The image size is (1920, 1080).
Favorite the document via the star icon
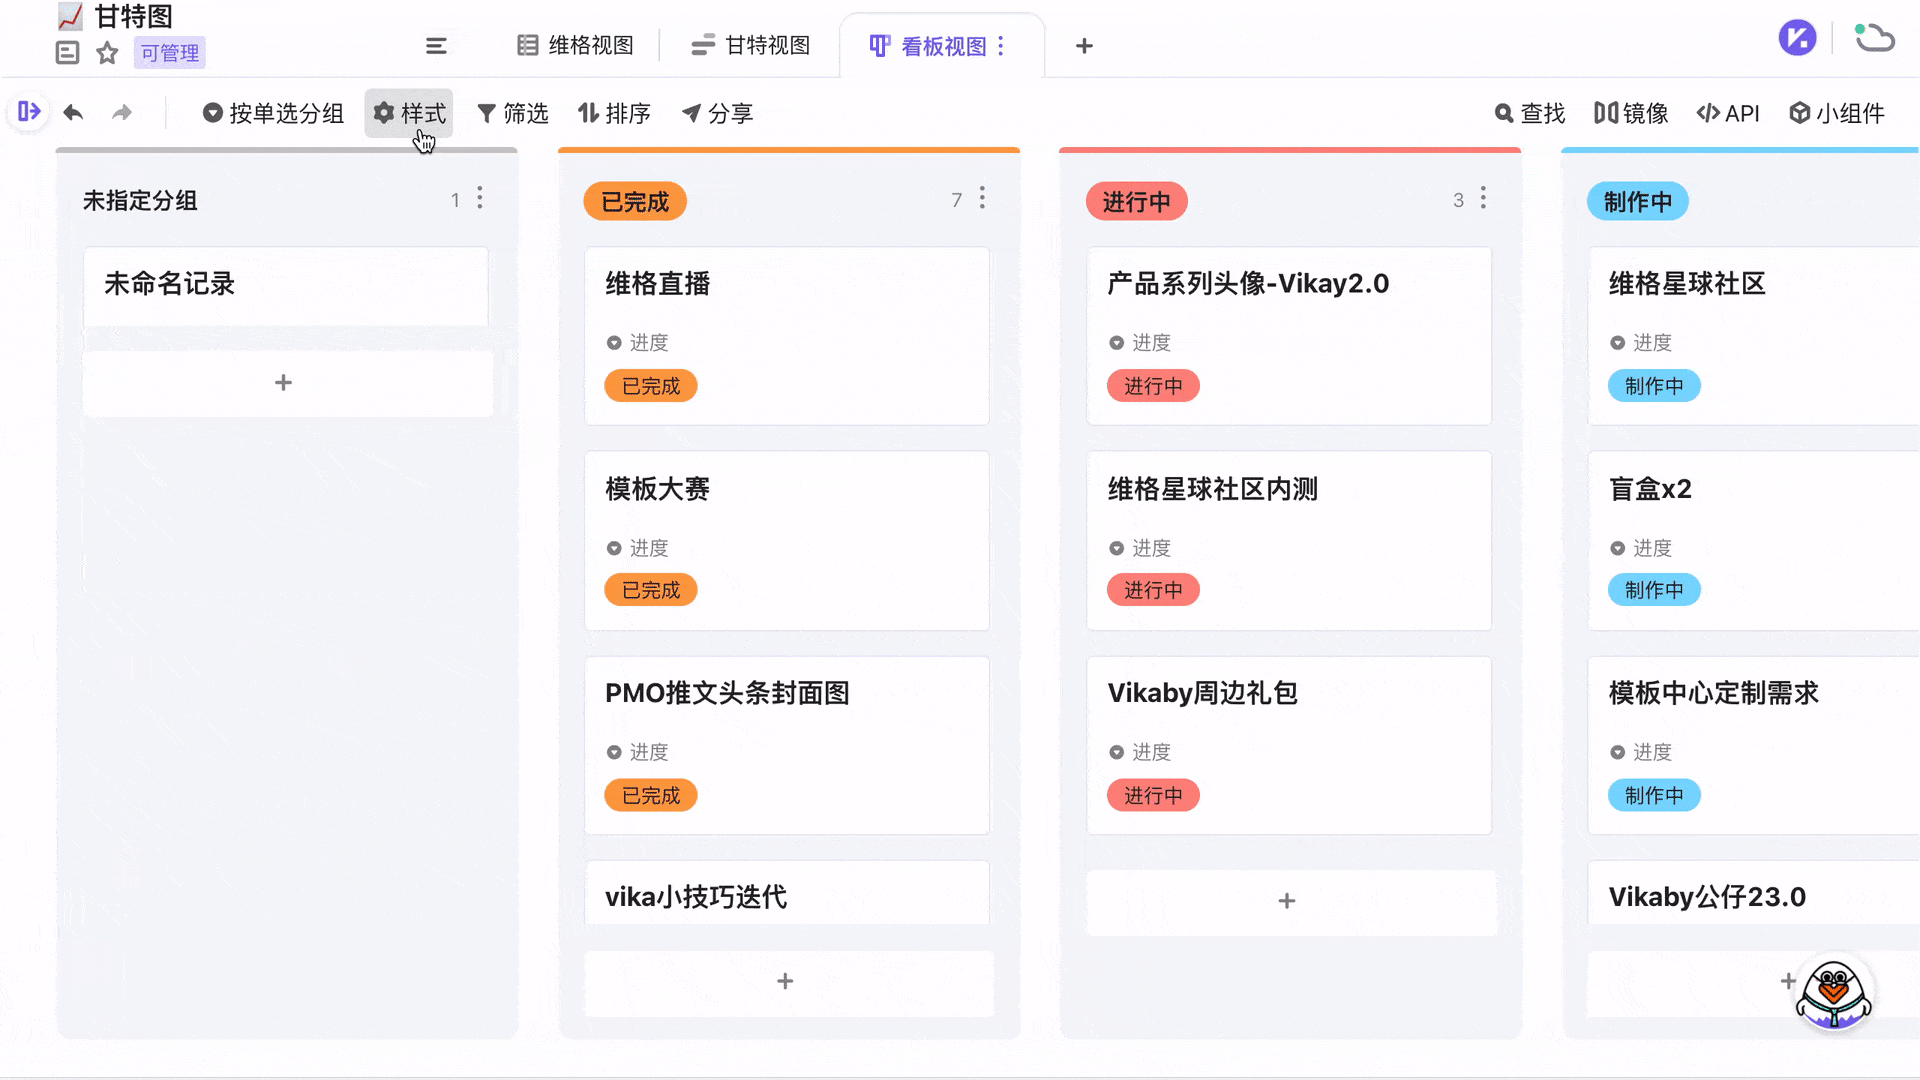point(106,53)
